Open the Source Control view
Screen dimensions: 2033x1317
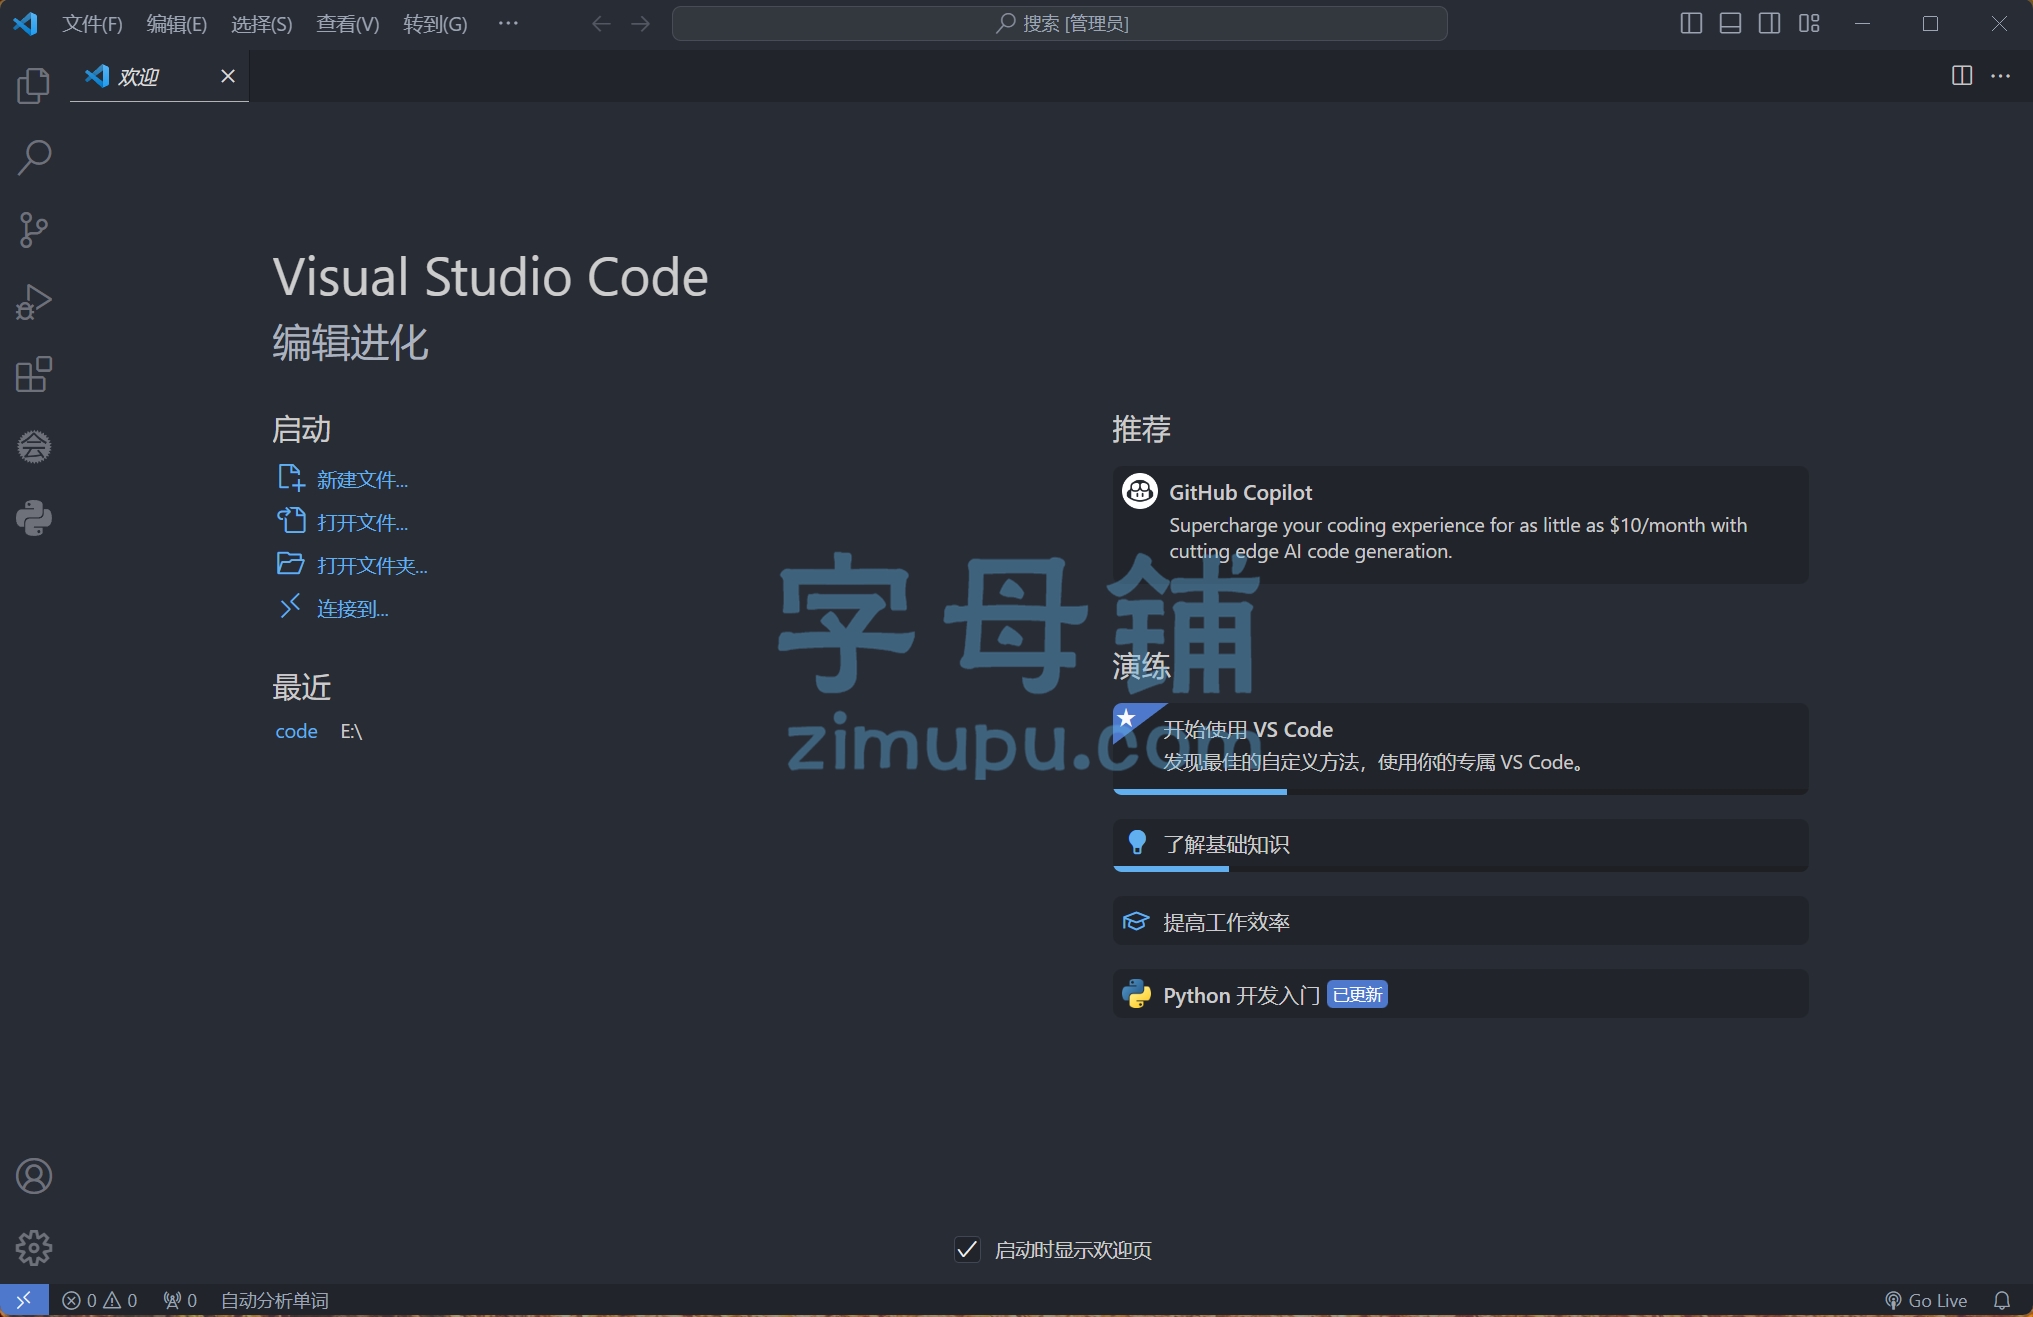[34, 230]
